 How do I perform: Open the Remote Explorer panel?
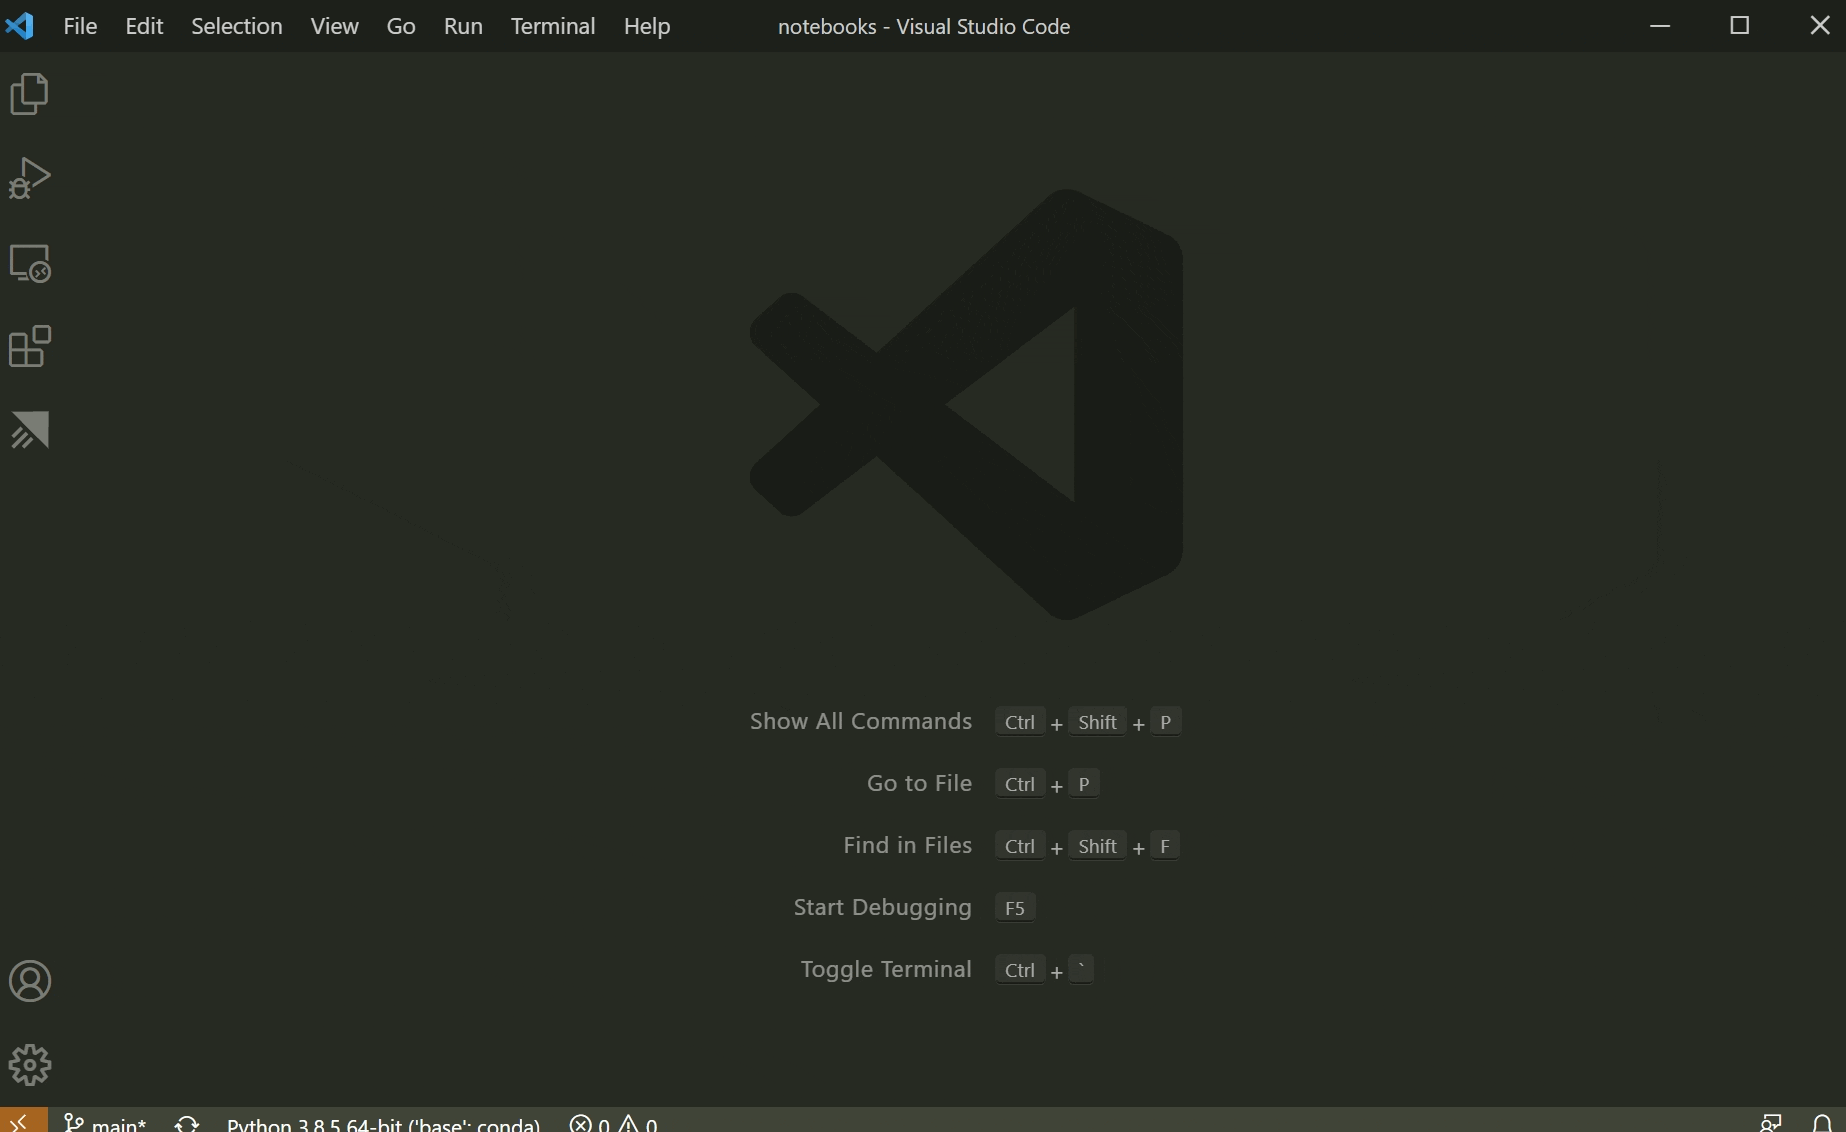click(x=30, y=263)
